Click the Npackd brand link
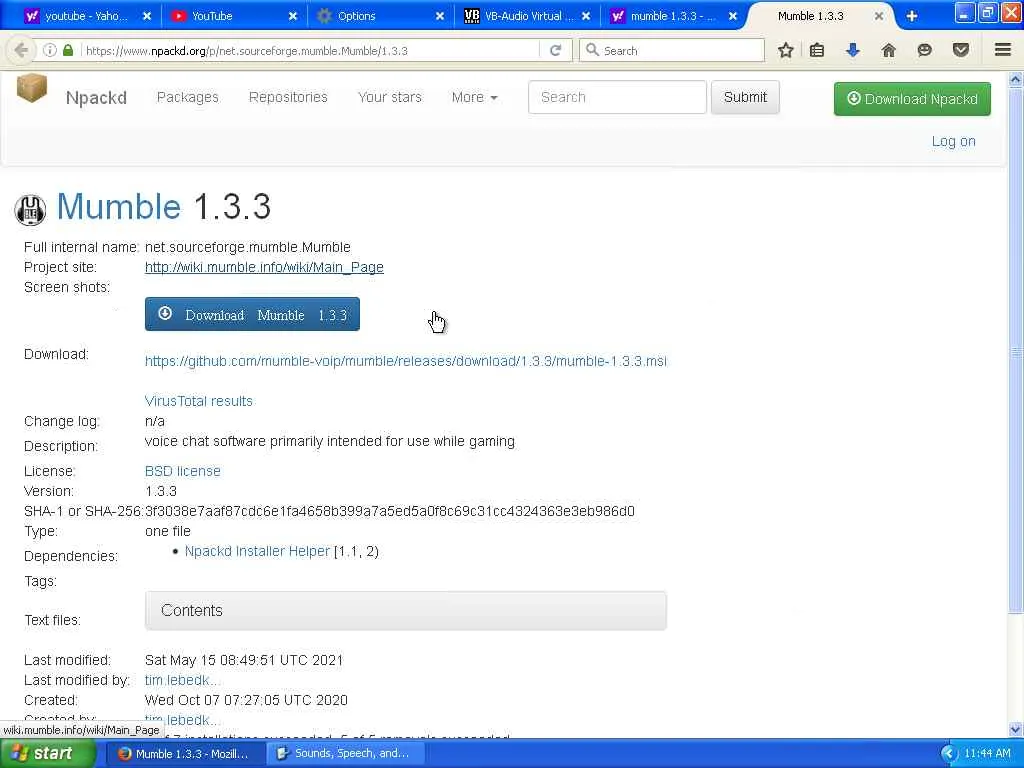The width and height of the screenshot is (1024, 768). [96, 97]
